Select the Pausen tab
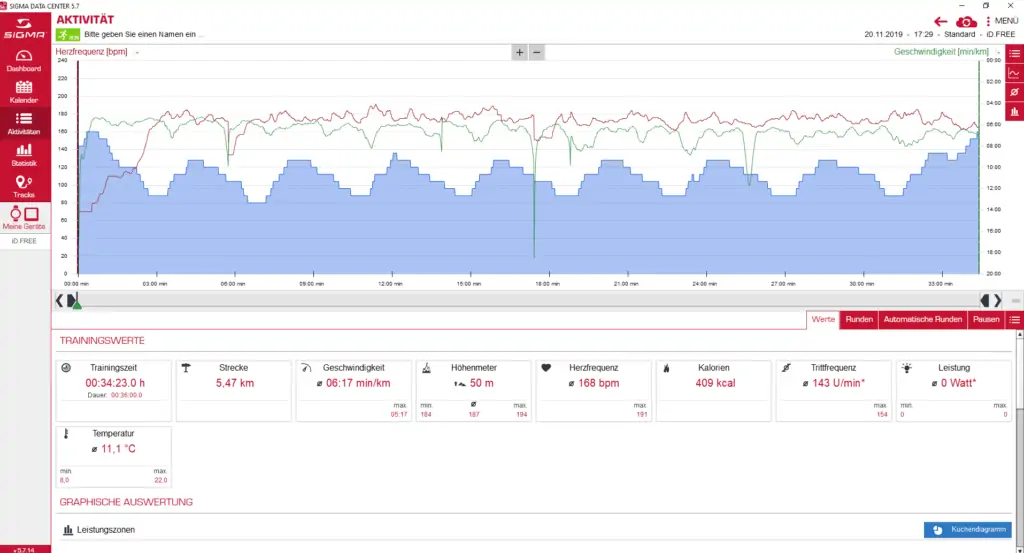 click(x=986, y=320)
